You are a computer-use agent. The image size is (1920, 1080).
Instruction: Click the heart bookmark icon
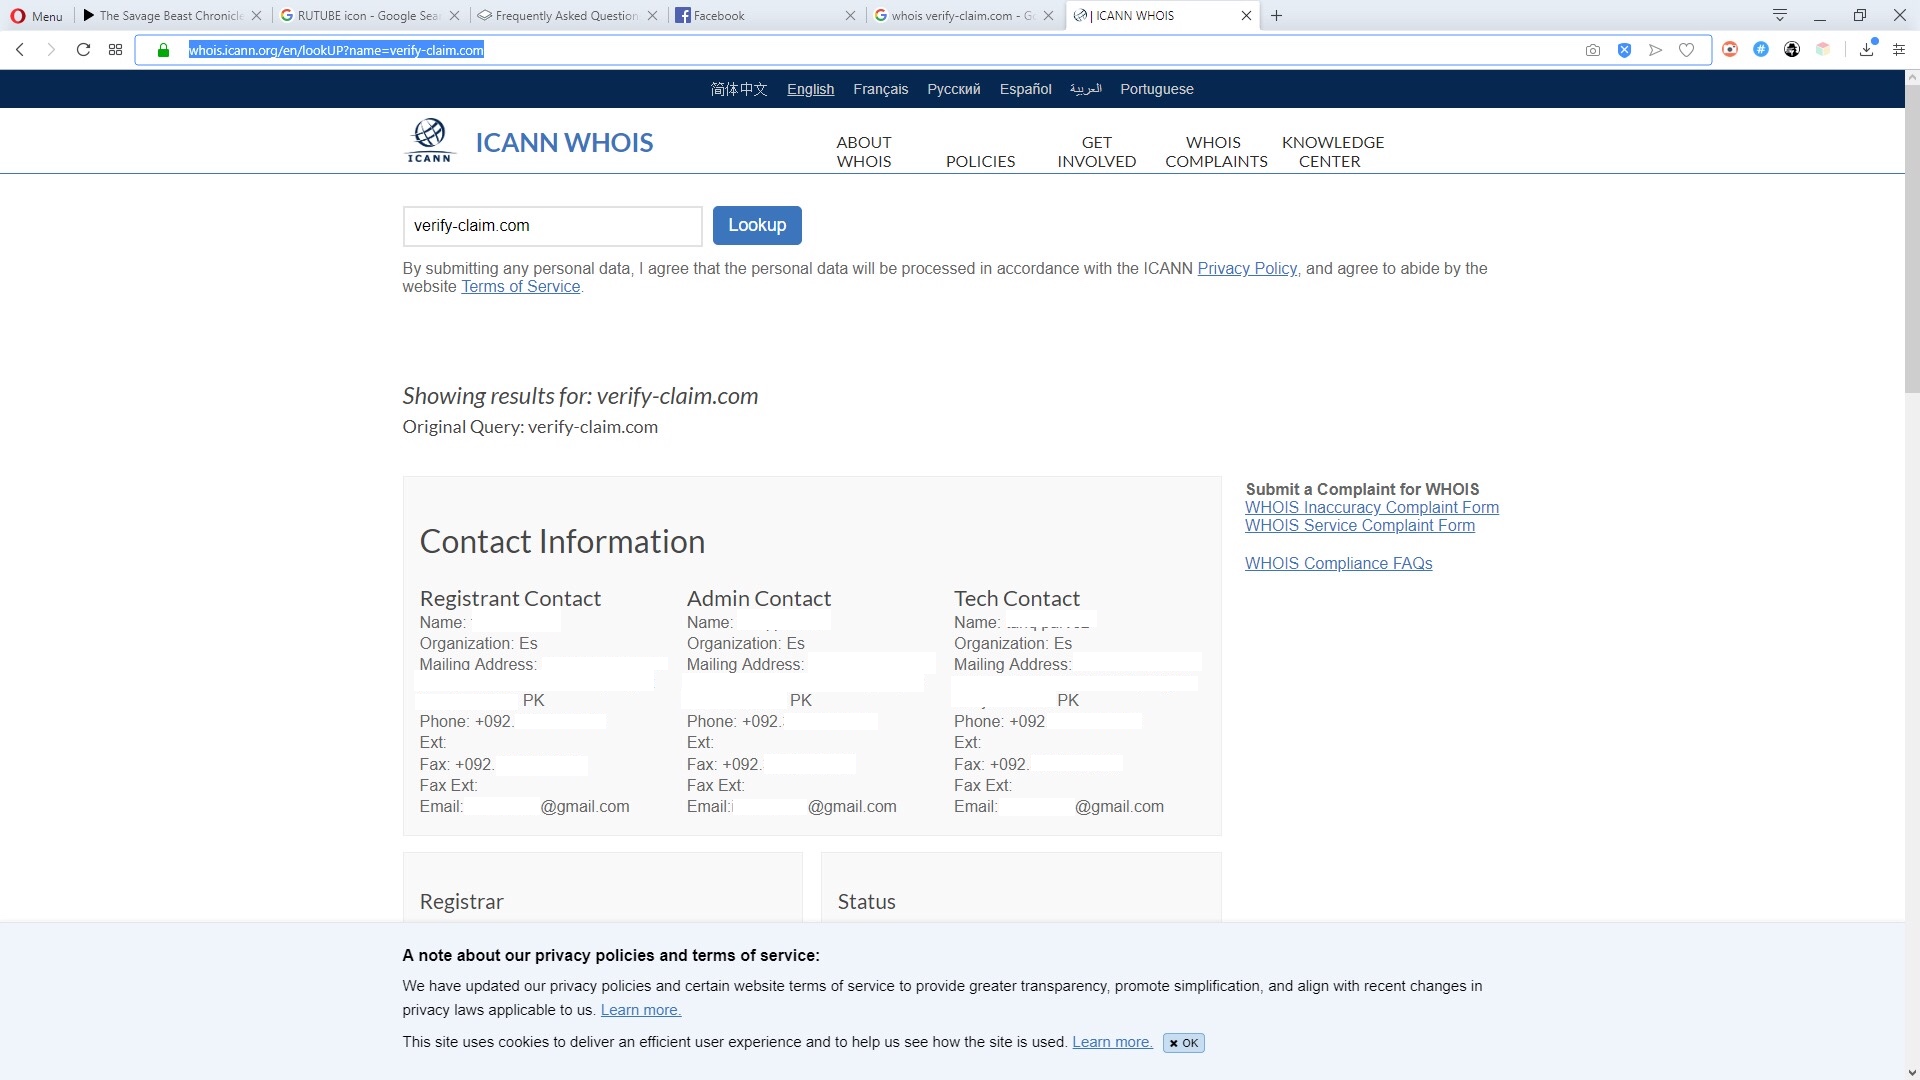point(1687,50)
